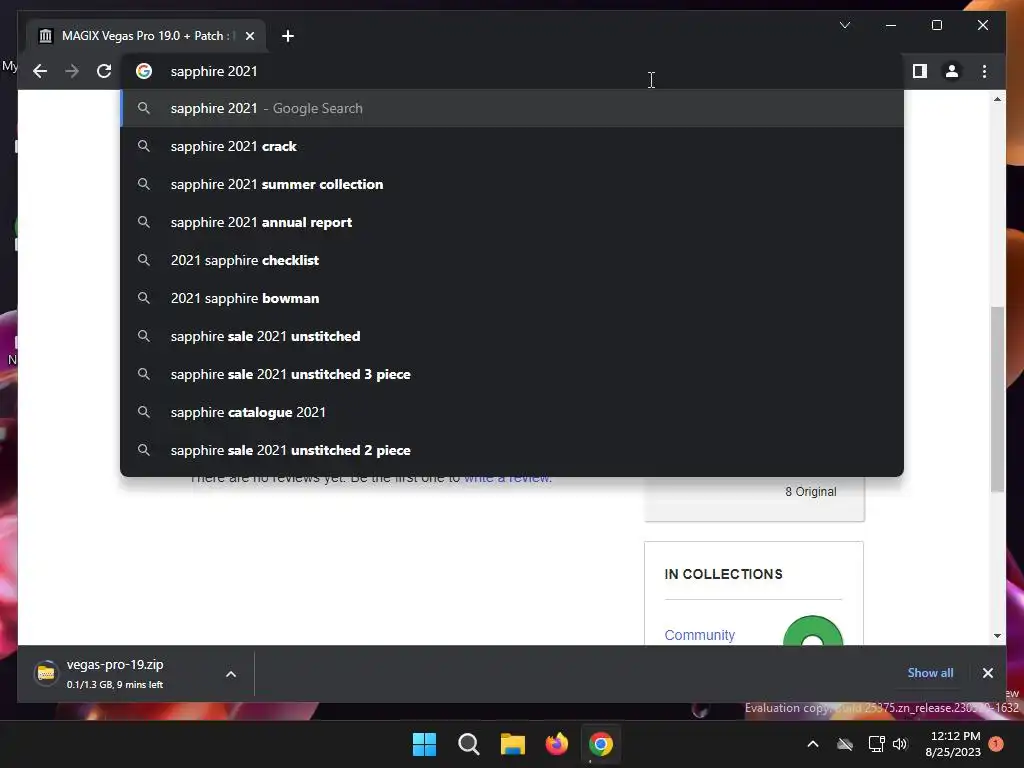The image size is (1024, 768).
Task: Click the green Community collection thumbnail
Action: click(x=812, y=631)
